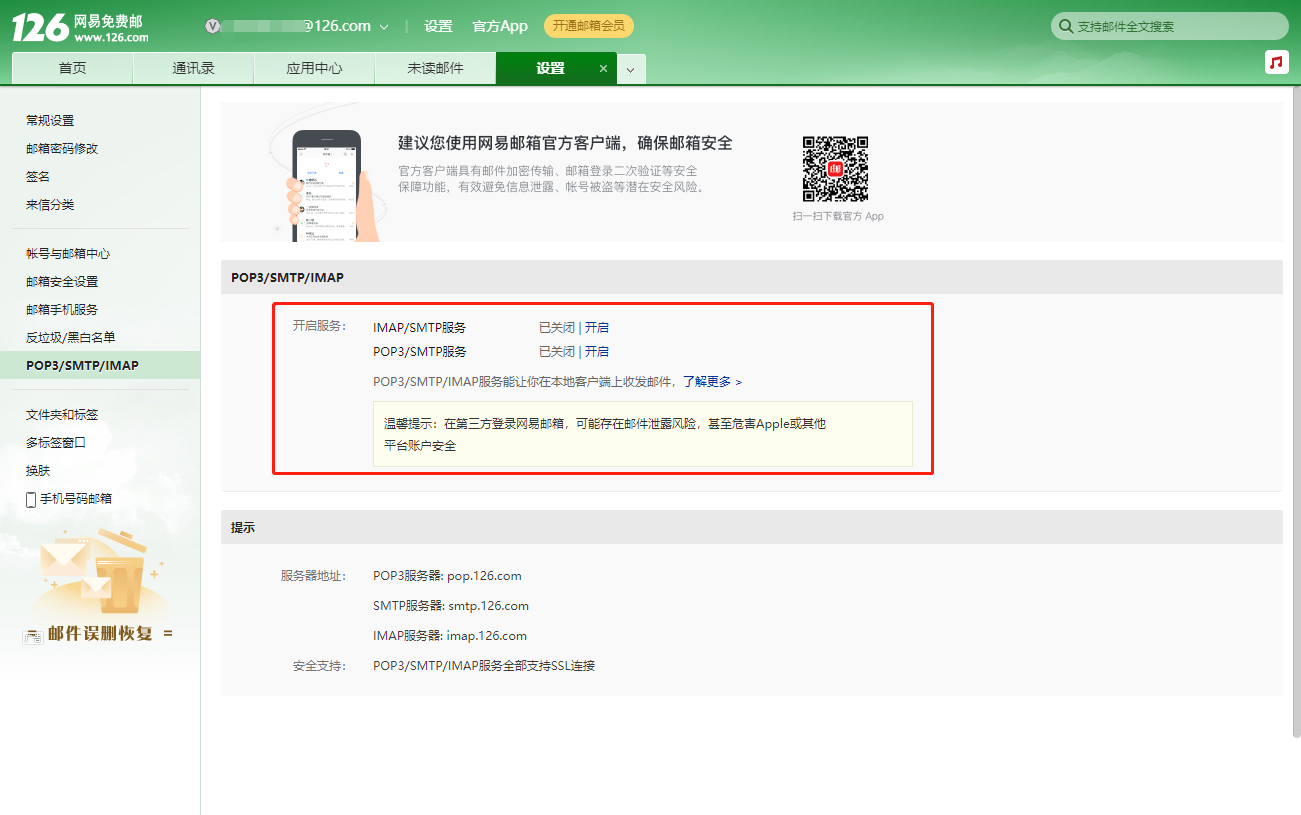
Task: Click the 温馨提示 warning note
Action: click(643, 434)
